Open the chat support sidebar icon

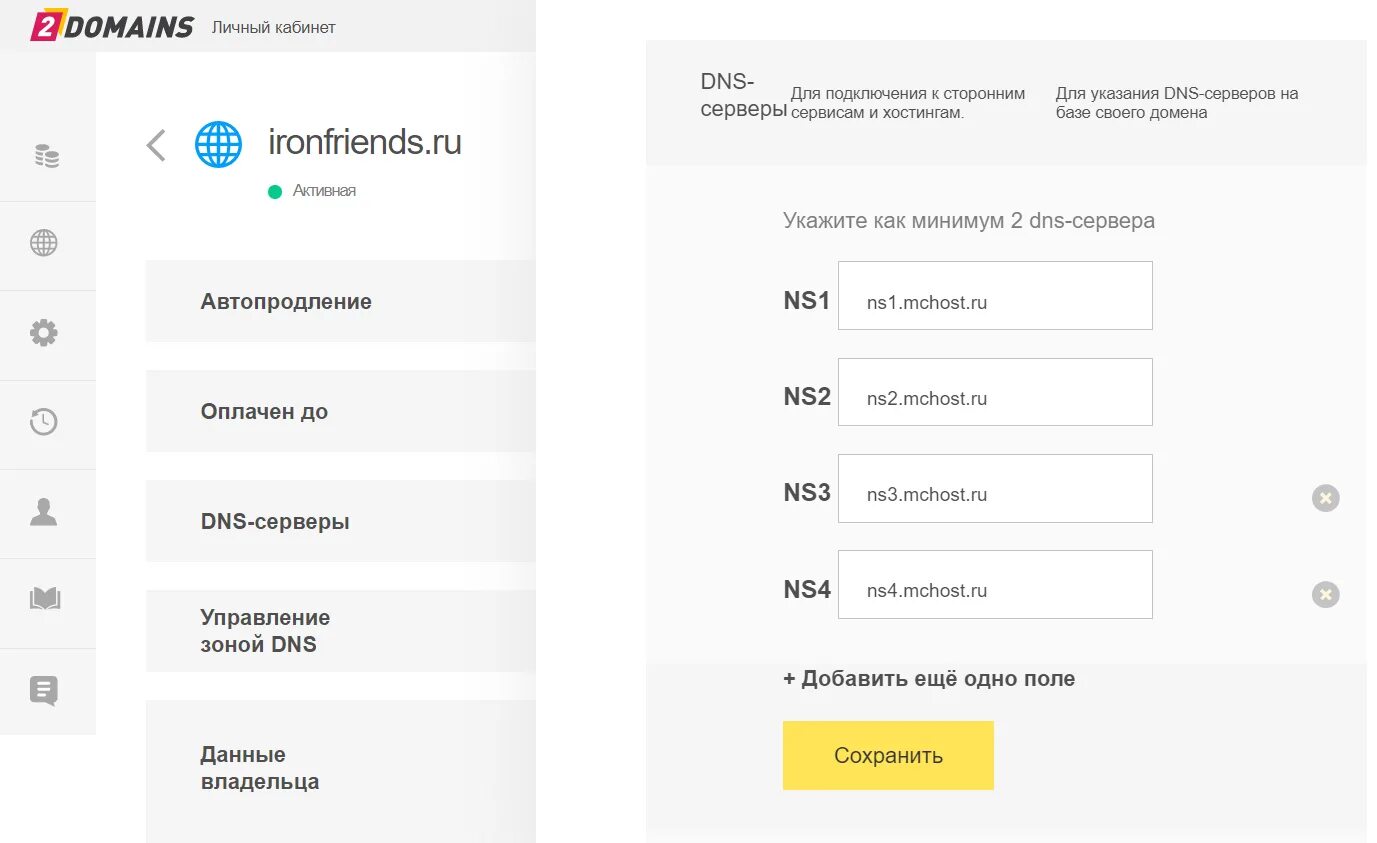[44, 690]
